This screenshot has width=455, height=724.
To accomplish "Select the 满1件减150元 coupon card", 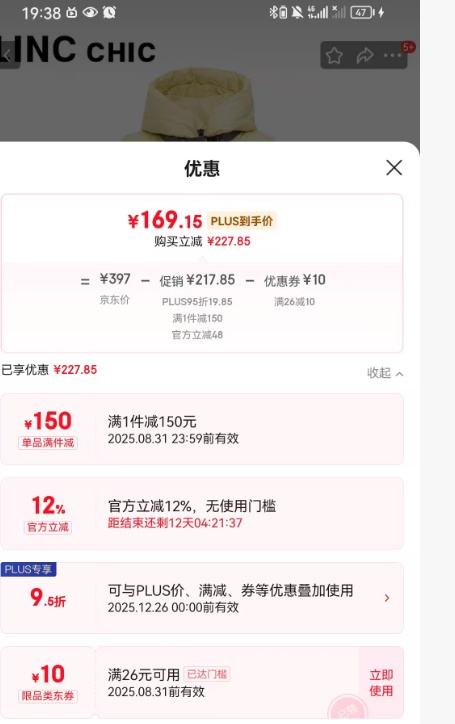I will pyautogui.click(x=202, y=429).
